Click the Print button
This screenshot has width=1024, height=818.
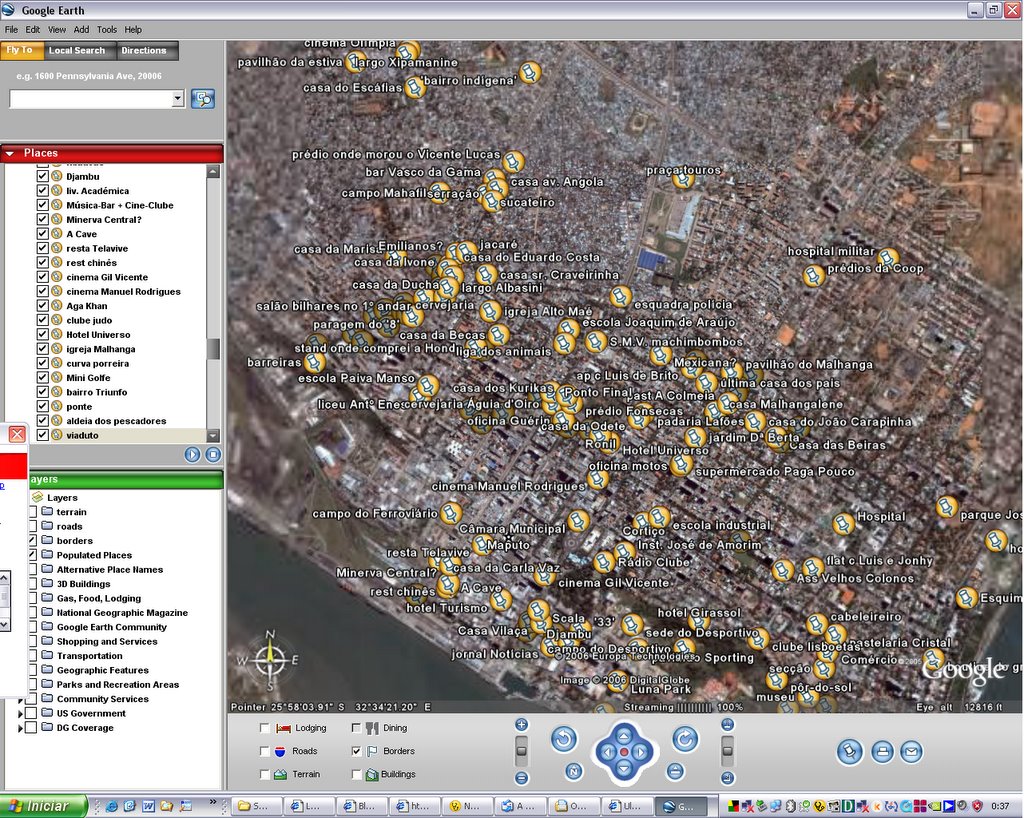tap(882, 752)
